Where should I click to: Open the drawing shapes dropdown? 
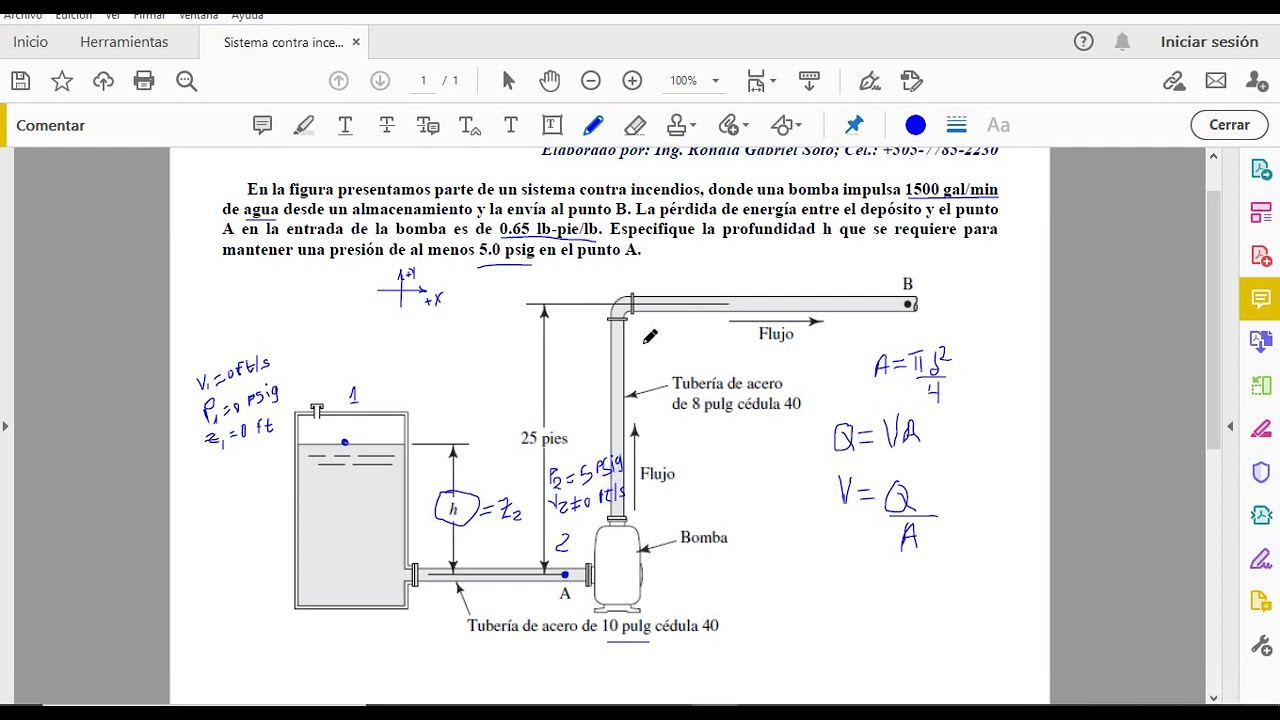point(786,125)
